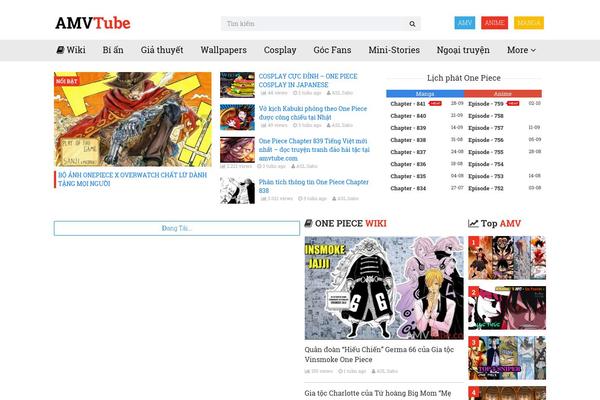
Task: Click the yellow MANGA button
Action: coord(529,23)
